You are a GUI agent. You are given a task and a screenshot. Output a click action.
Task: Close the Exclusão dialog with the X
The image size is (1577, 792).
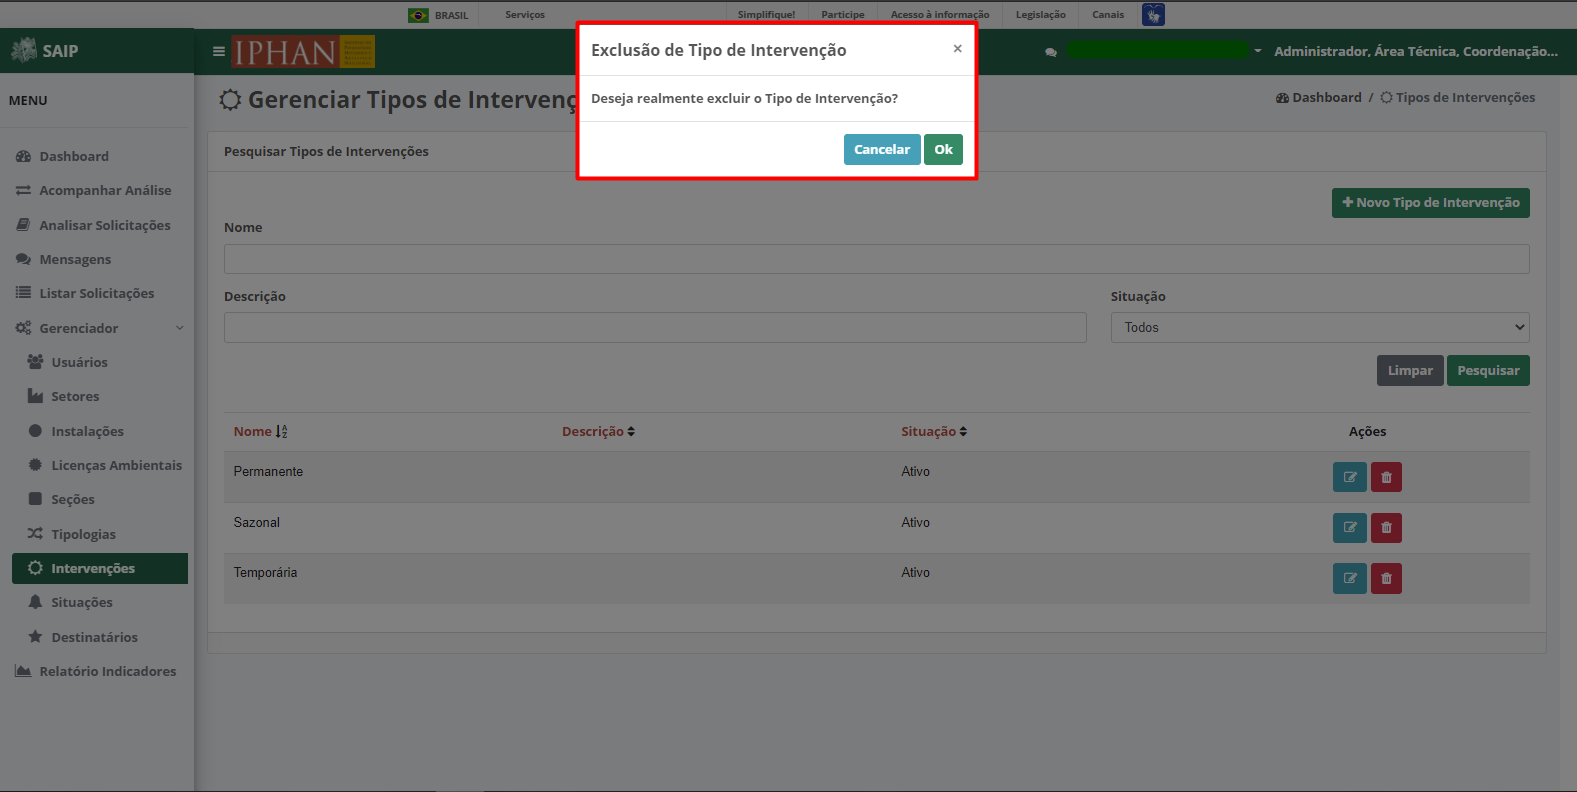(x=957, y=48)
